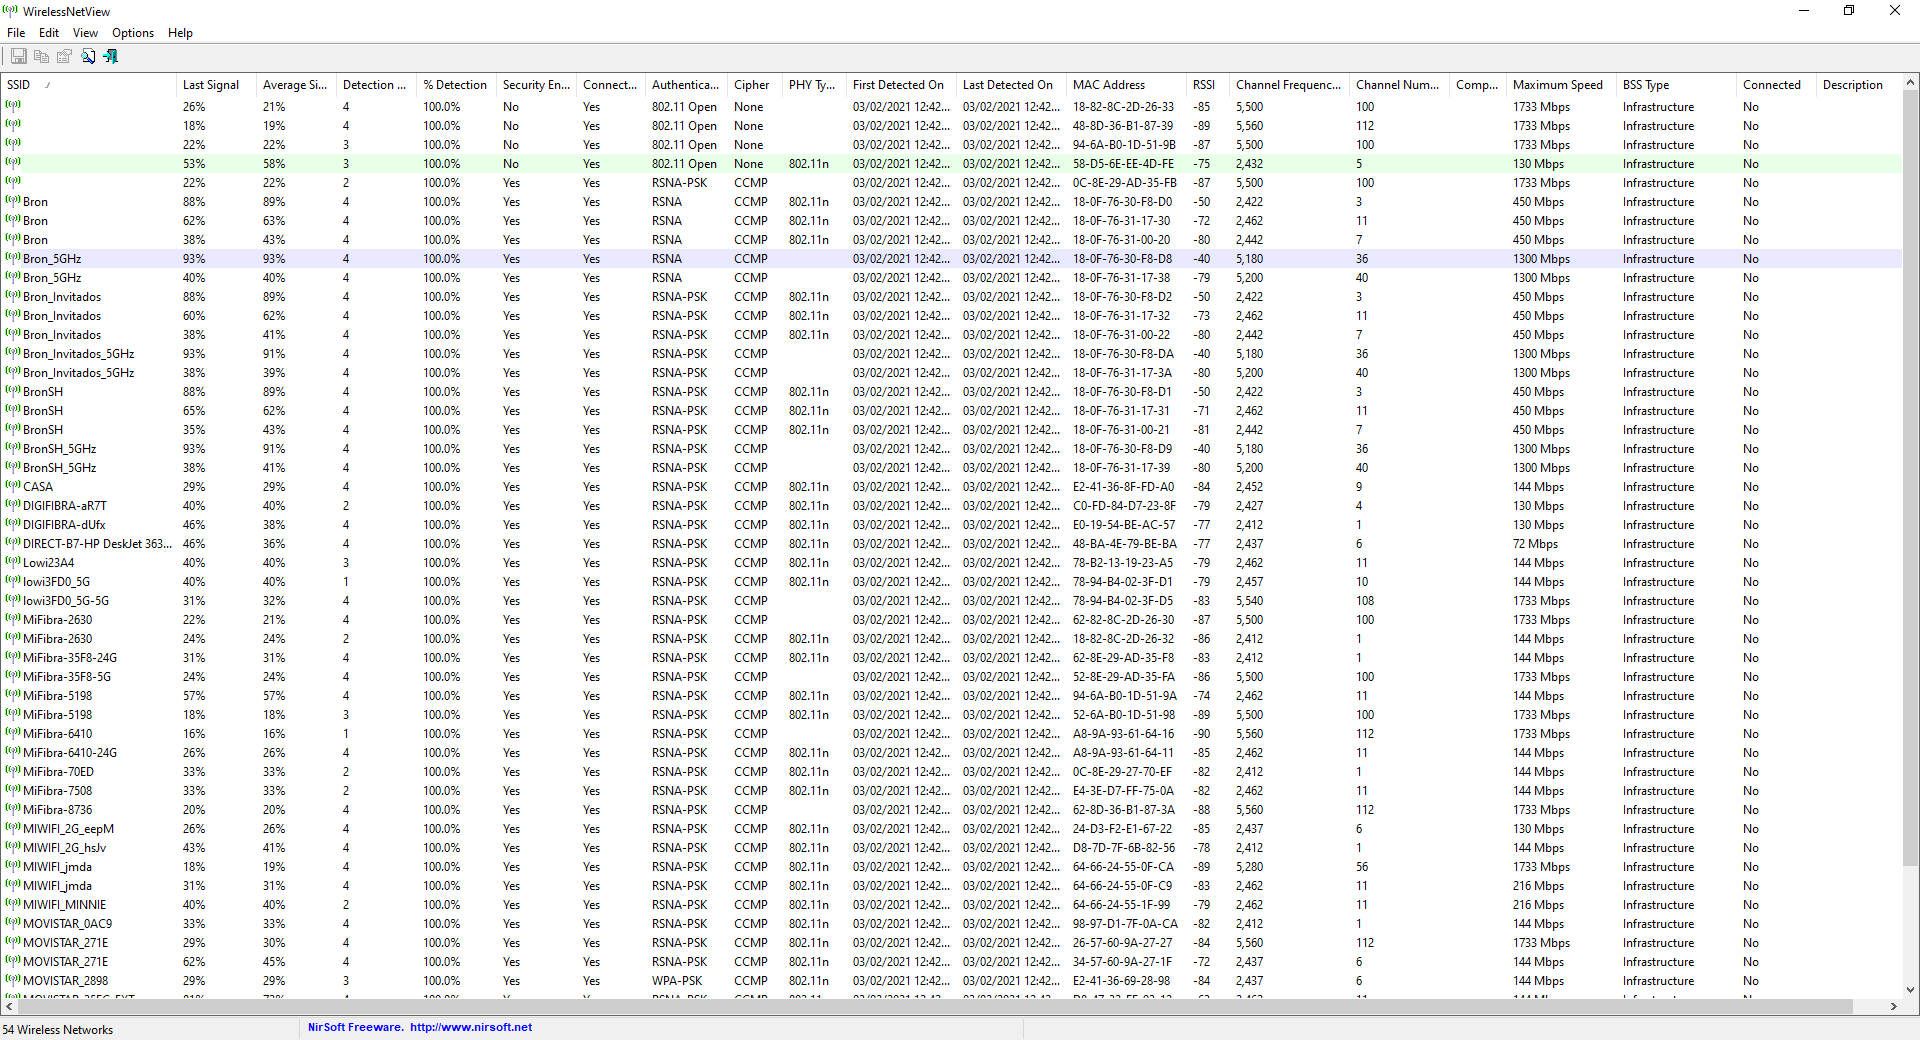Select the MiFibra-6410-24G network name

pos(70,753)
